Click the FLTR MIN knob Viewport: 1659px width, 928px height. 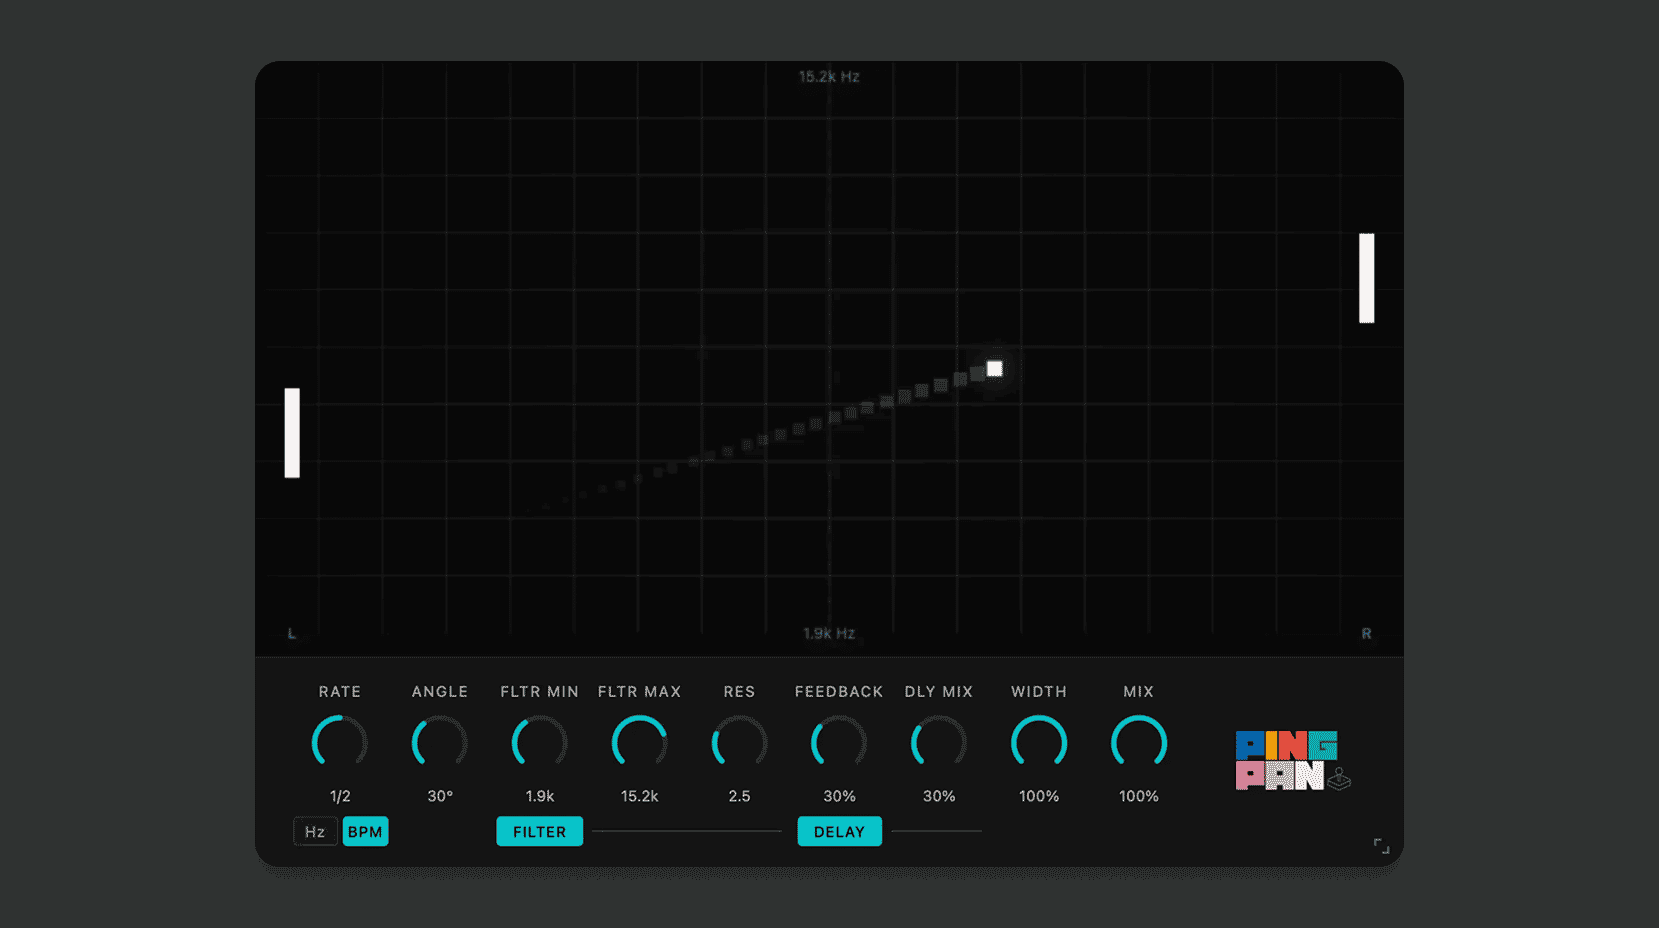coord(540,743)
